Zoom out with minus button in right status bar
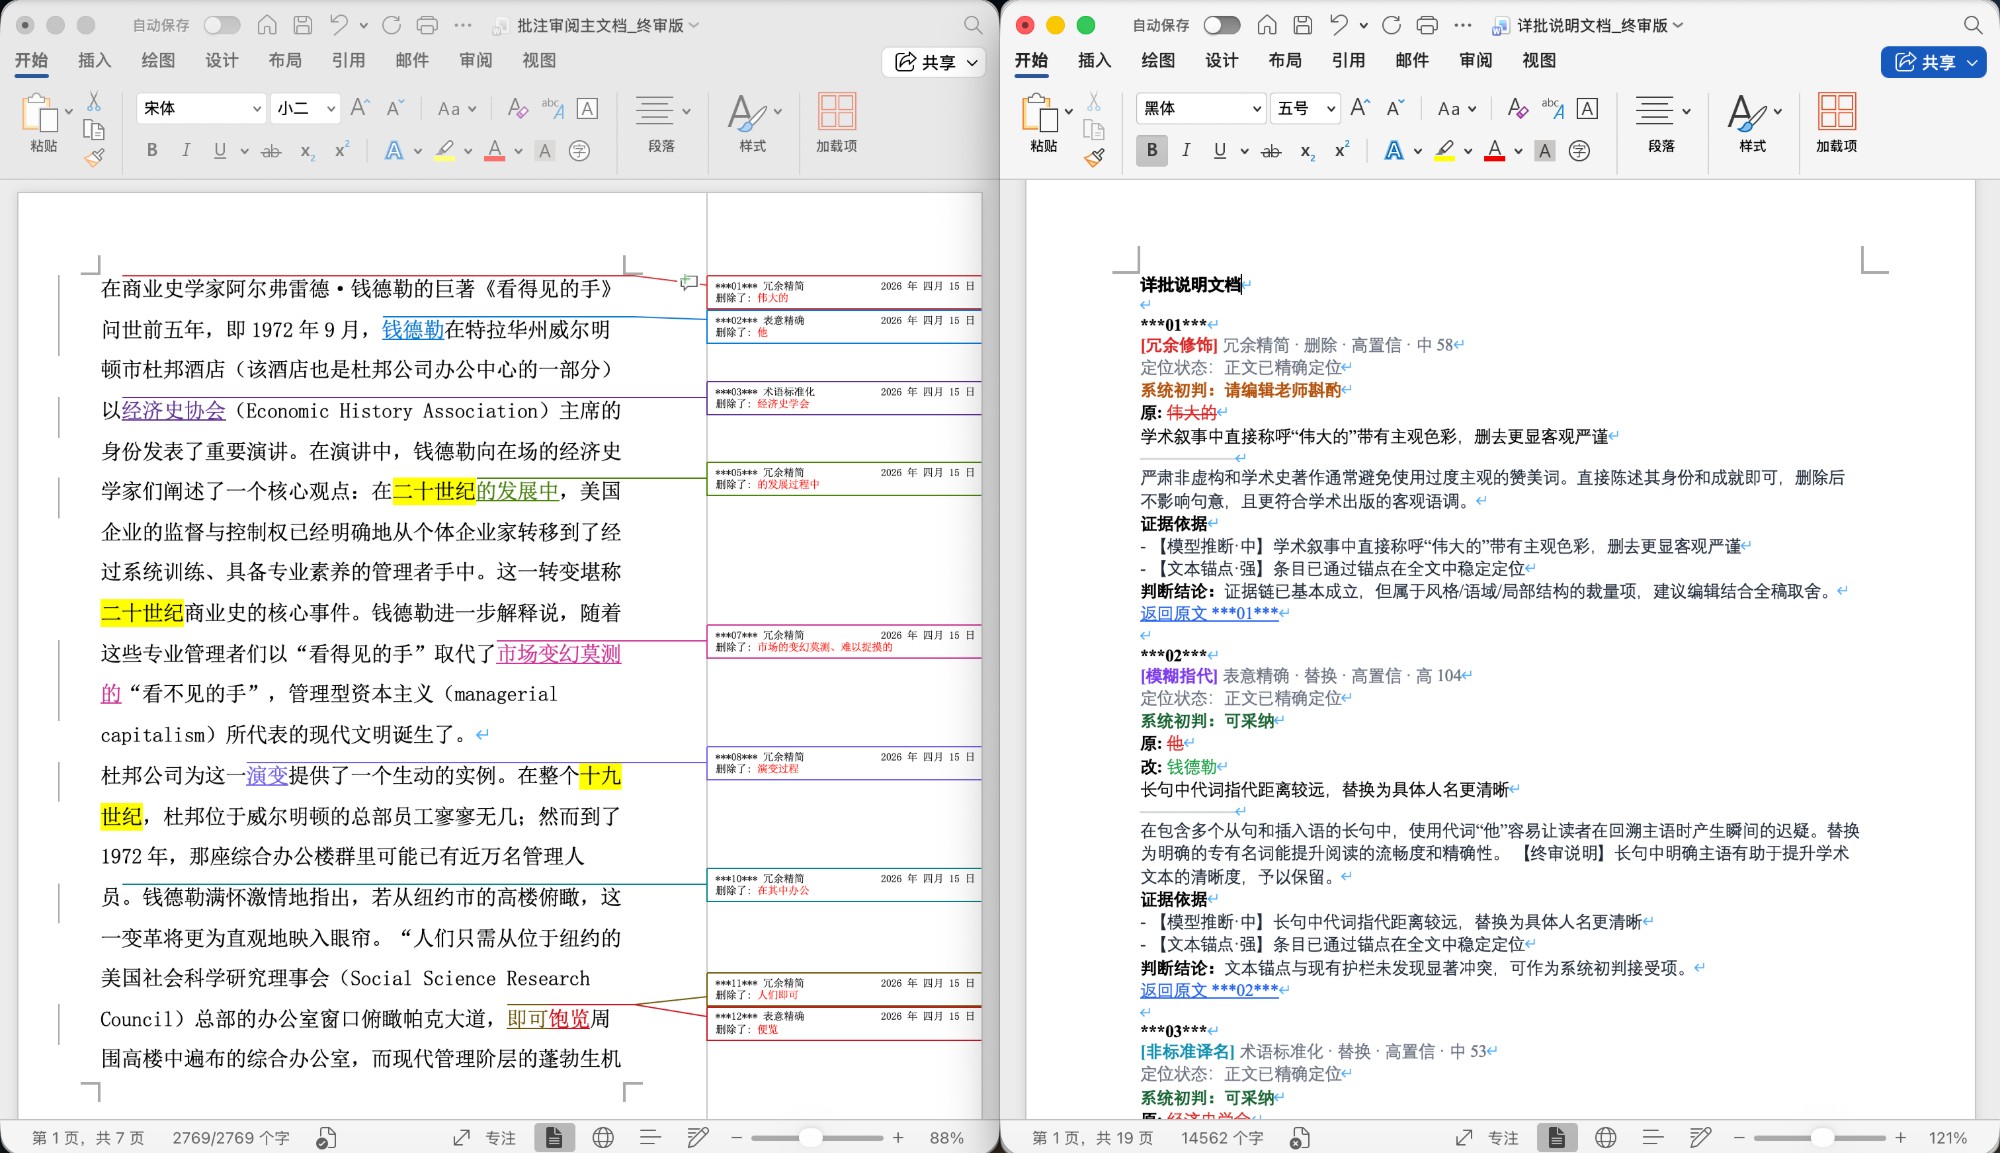This screenshot has width=2000, height=1153. pyautogui.click(x=1738, y=1137)
